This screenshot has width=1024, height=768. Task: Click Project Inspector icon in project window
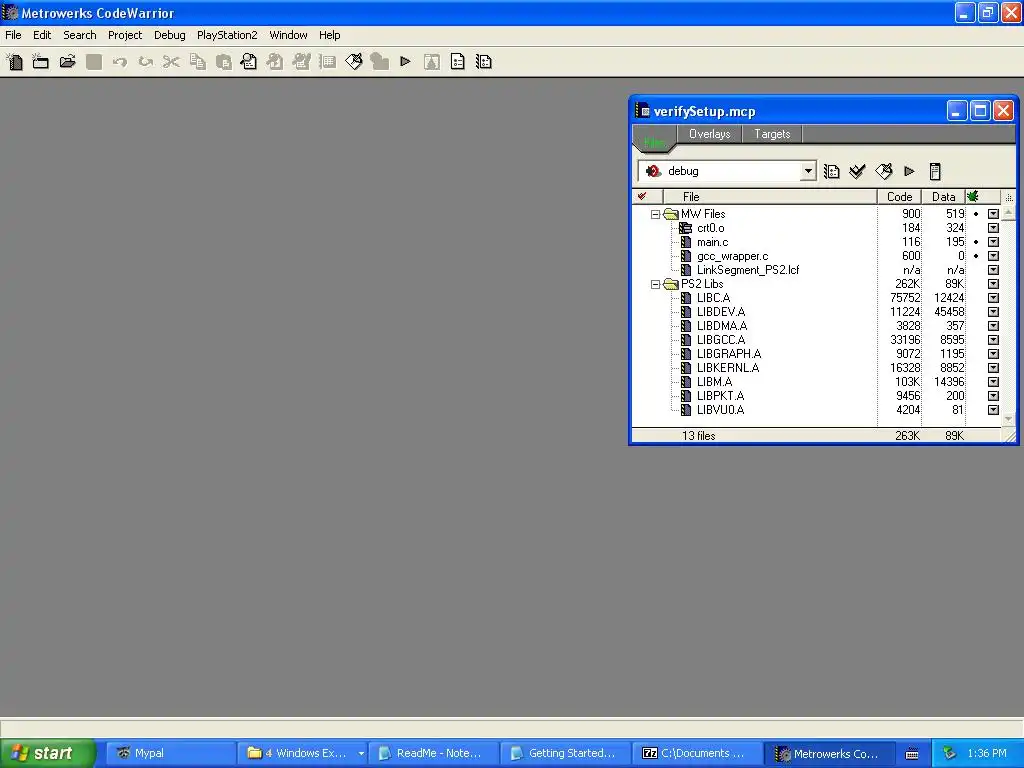point(935,171)
